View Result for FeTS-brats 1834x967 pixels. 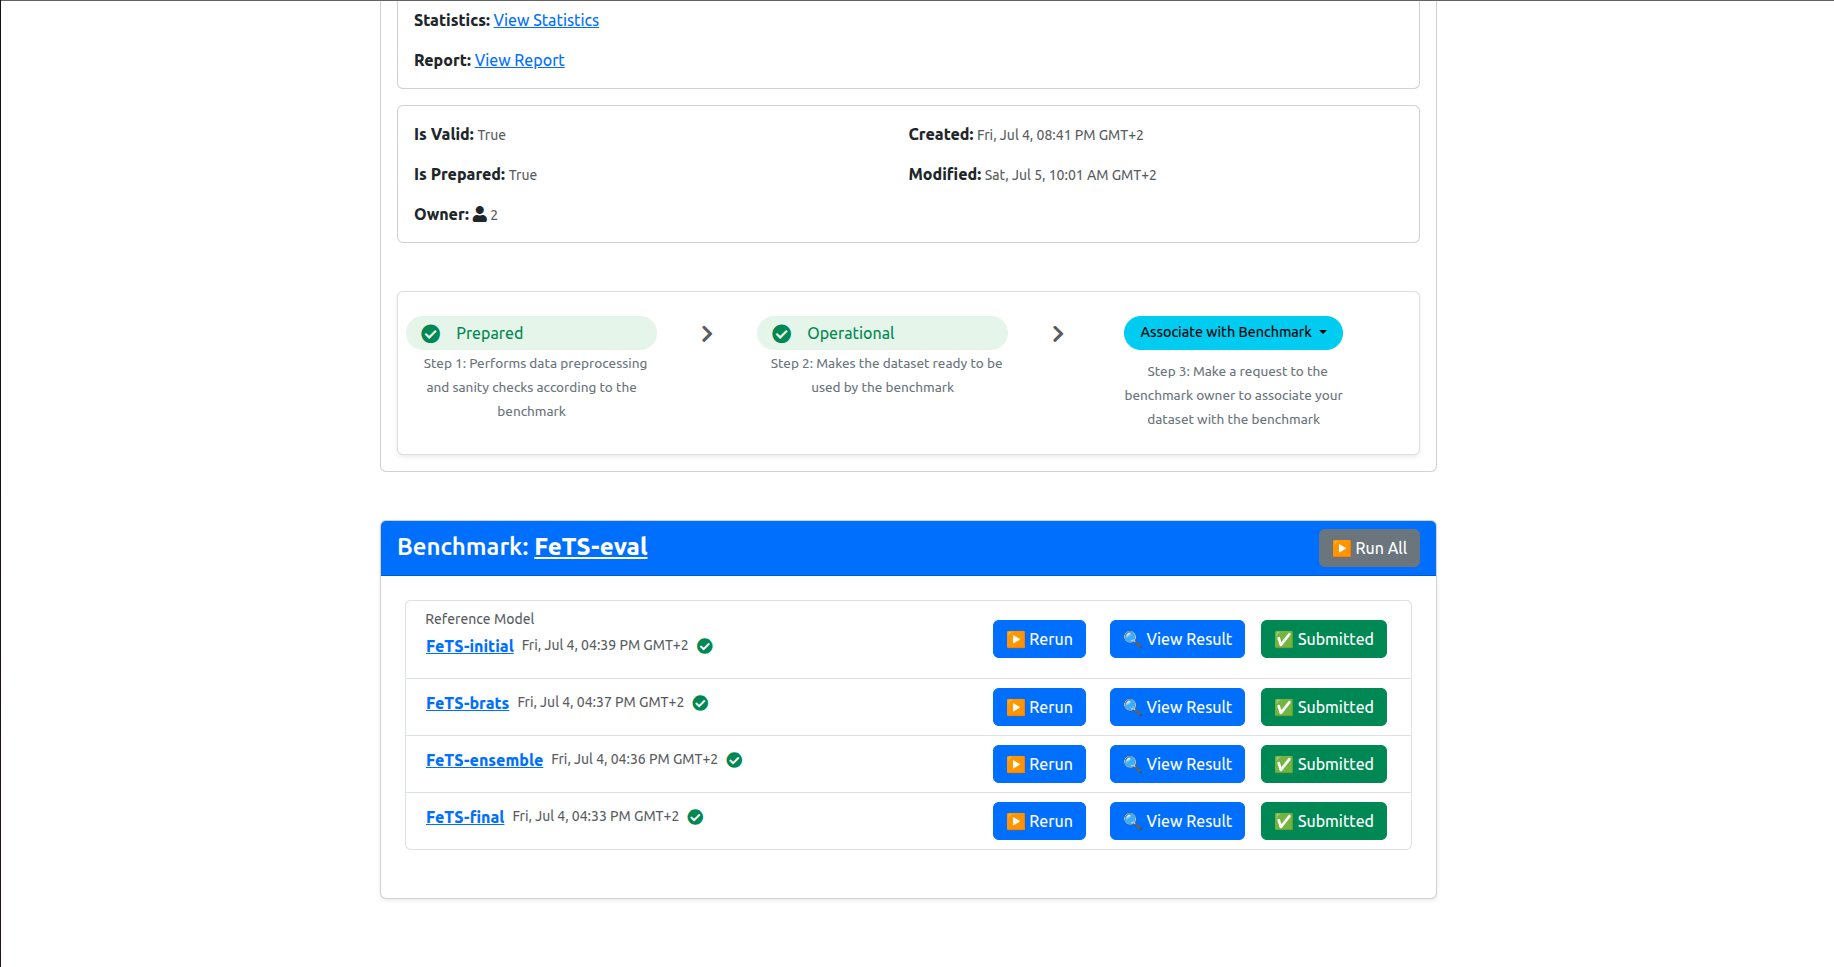click(x=1177, y=707)
